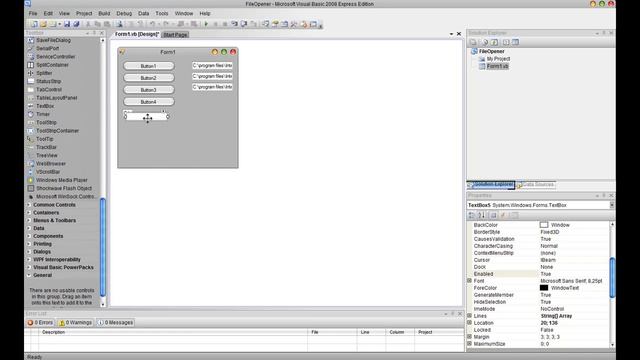Click the Categorized view icon in Properties
This screenshot has width=640, height=360.
point(472,215)
